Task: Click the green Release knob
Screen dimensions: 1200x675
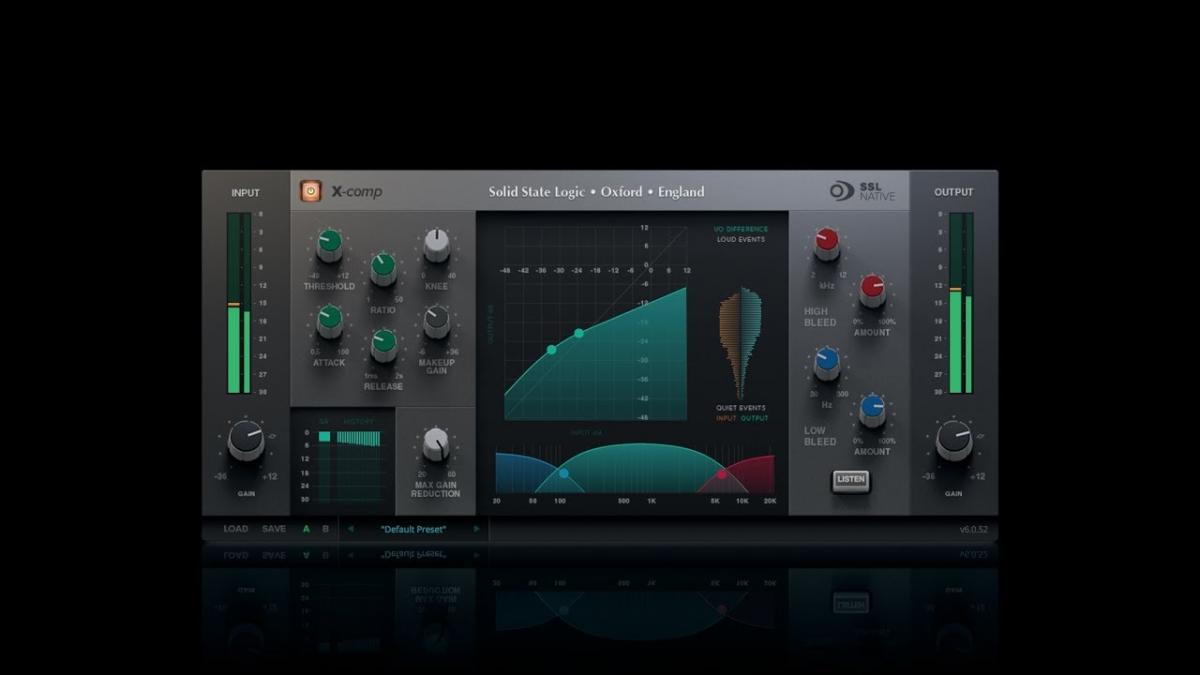Action: coord(384,345)
